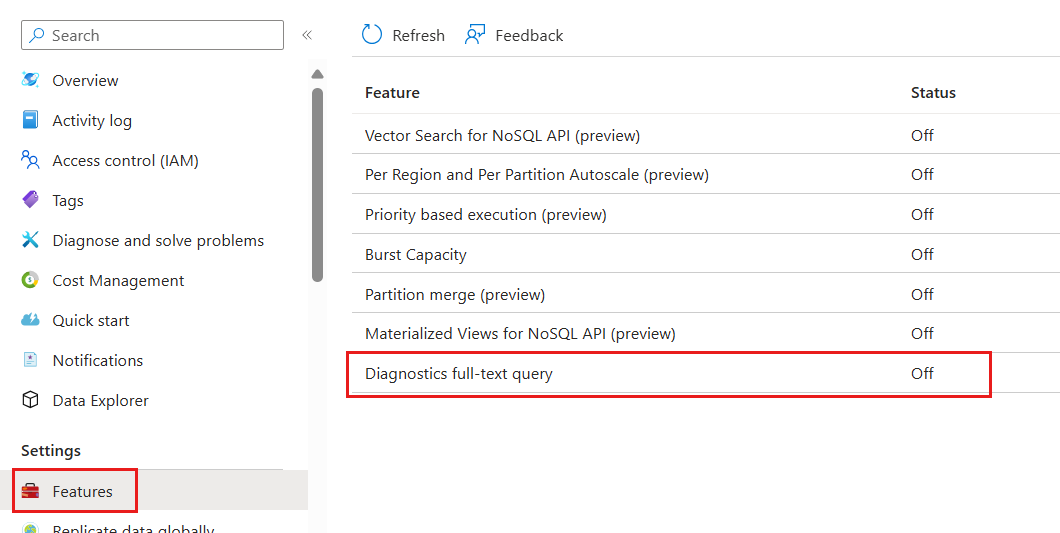1060x533 pixels.
Task: Select the Features menu item
Action: [82, 491]
